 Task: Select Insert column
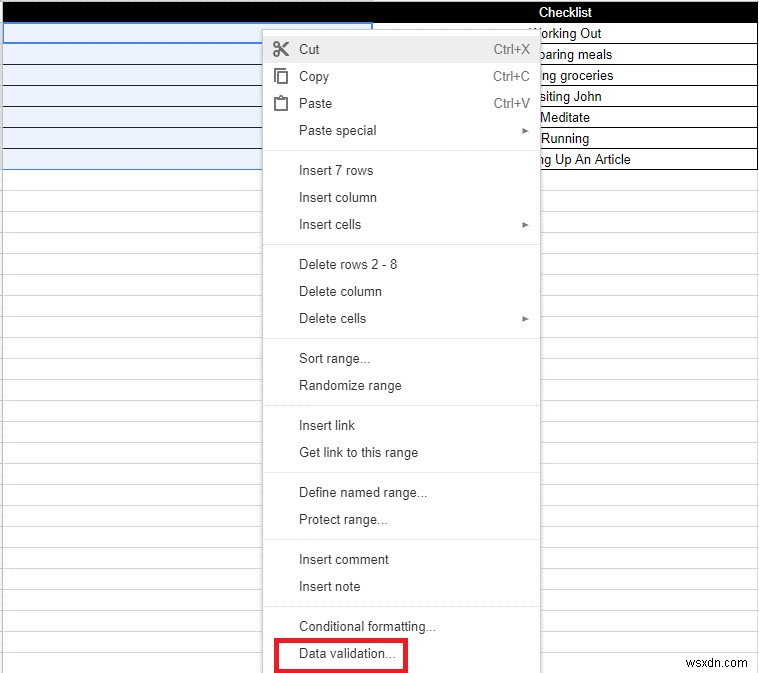[401, 198]
